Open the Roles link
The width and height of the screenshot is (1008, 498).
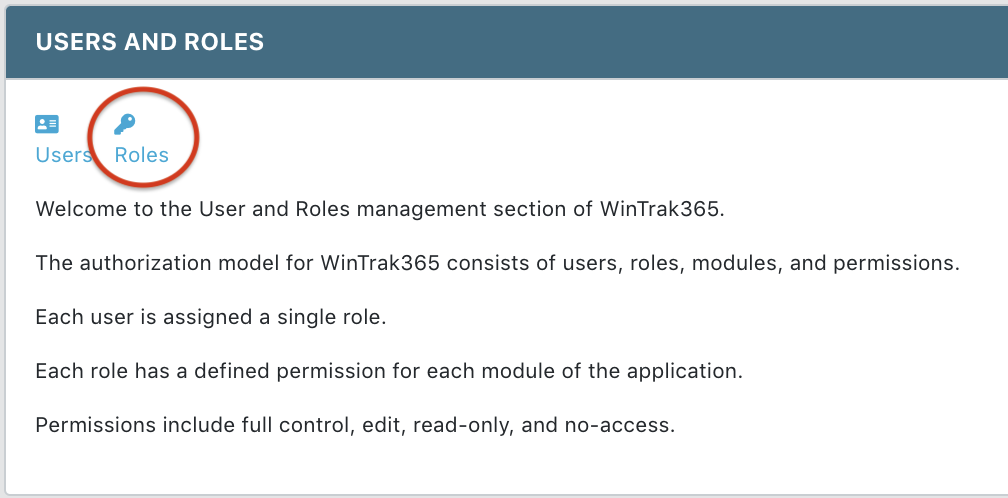coord(142,155)
